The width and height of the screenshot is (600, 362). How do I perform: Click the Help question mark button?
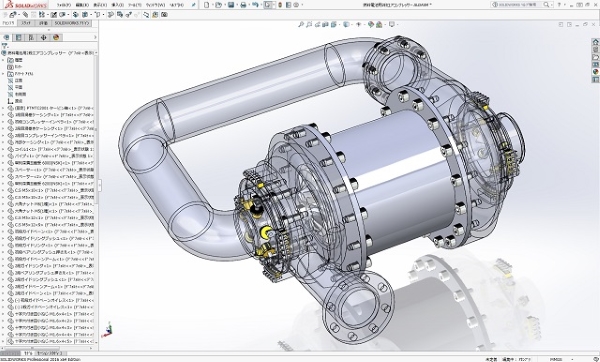(x=559, y=5)
